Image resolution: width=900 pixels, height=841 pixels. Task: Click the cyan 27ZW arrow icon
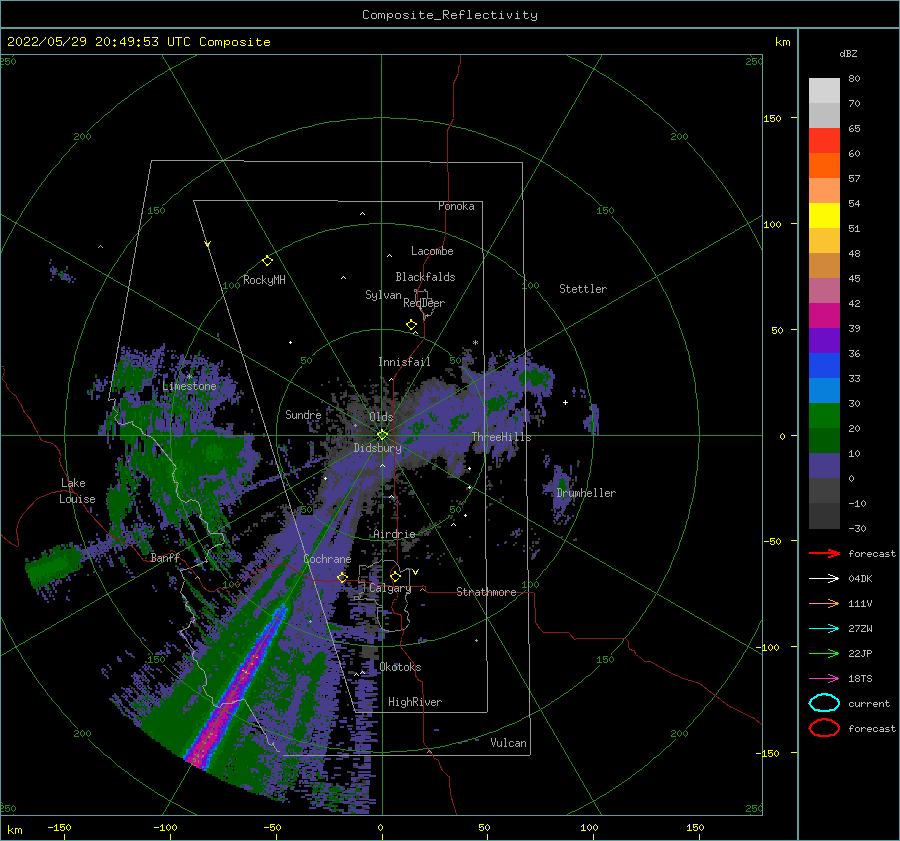[824, 629]
